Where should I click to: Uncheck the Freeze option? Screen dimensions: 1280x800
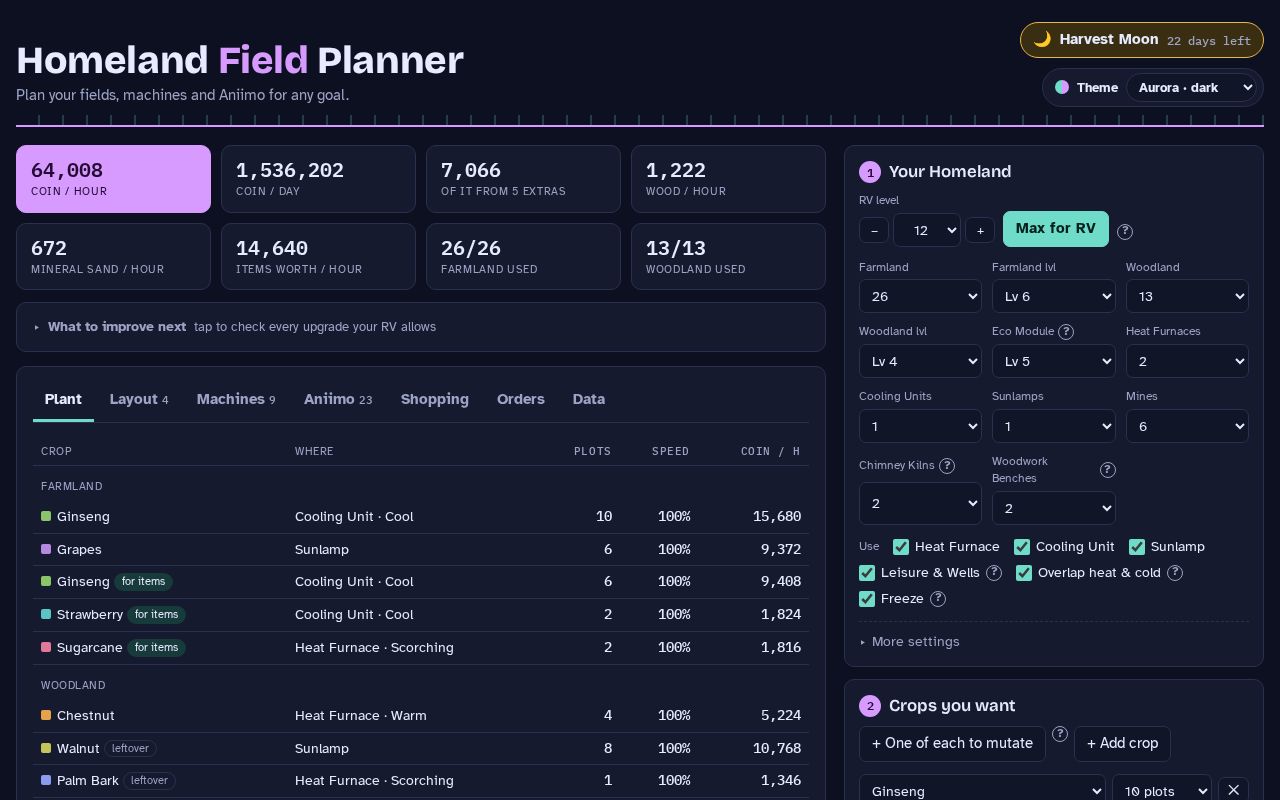coord(867,599)
